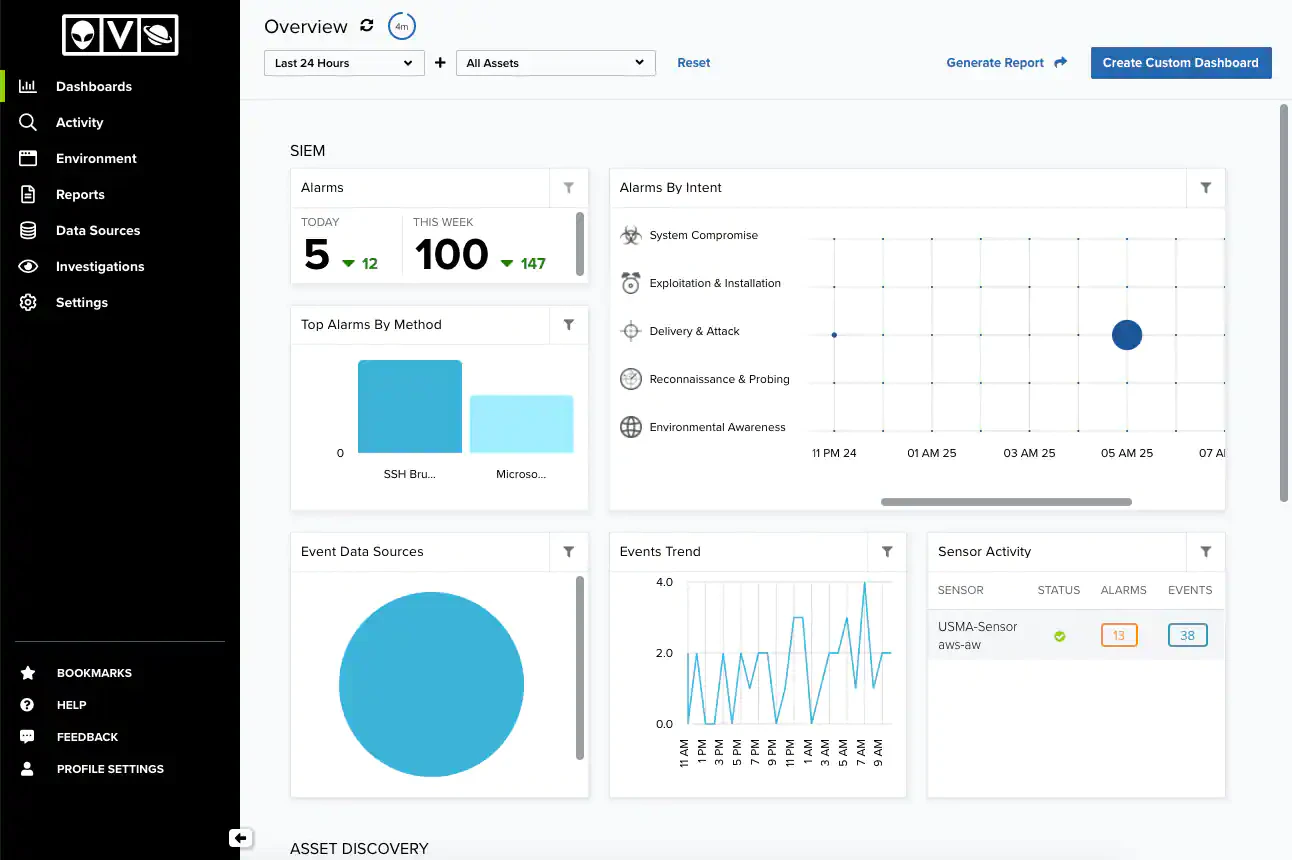Viewport: 1292px width, 860px height.
Task: Click the orange alarms count 13 badge
Action: click(x=1118, y=635)
